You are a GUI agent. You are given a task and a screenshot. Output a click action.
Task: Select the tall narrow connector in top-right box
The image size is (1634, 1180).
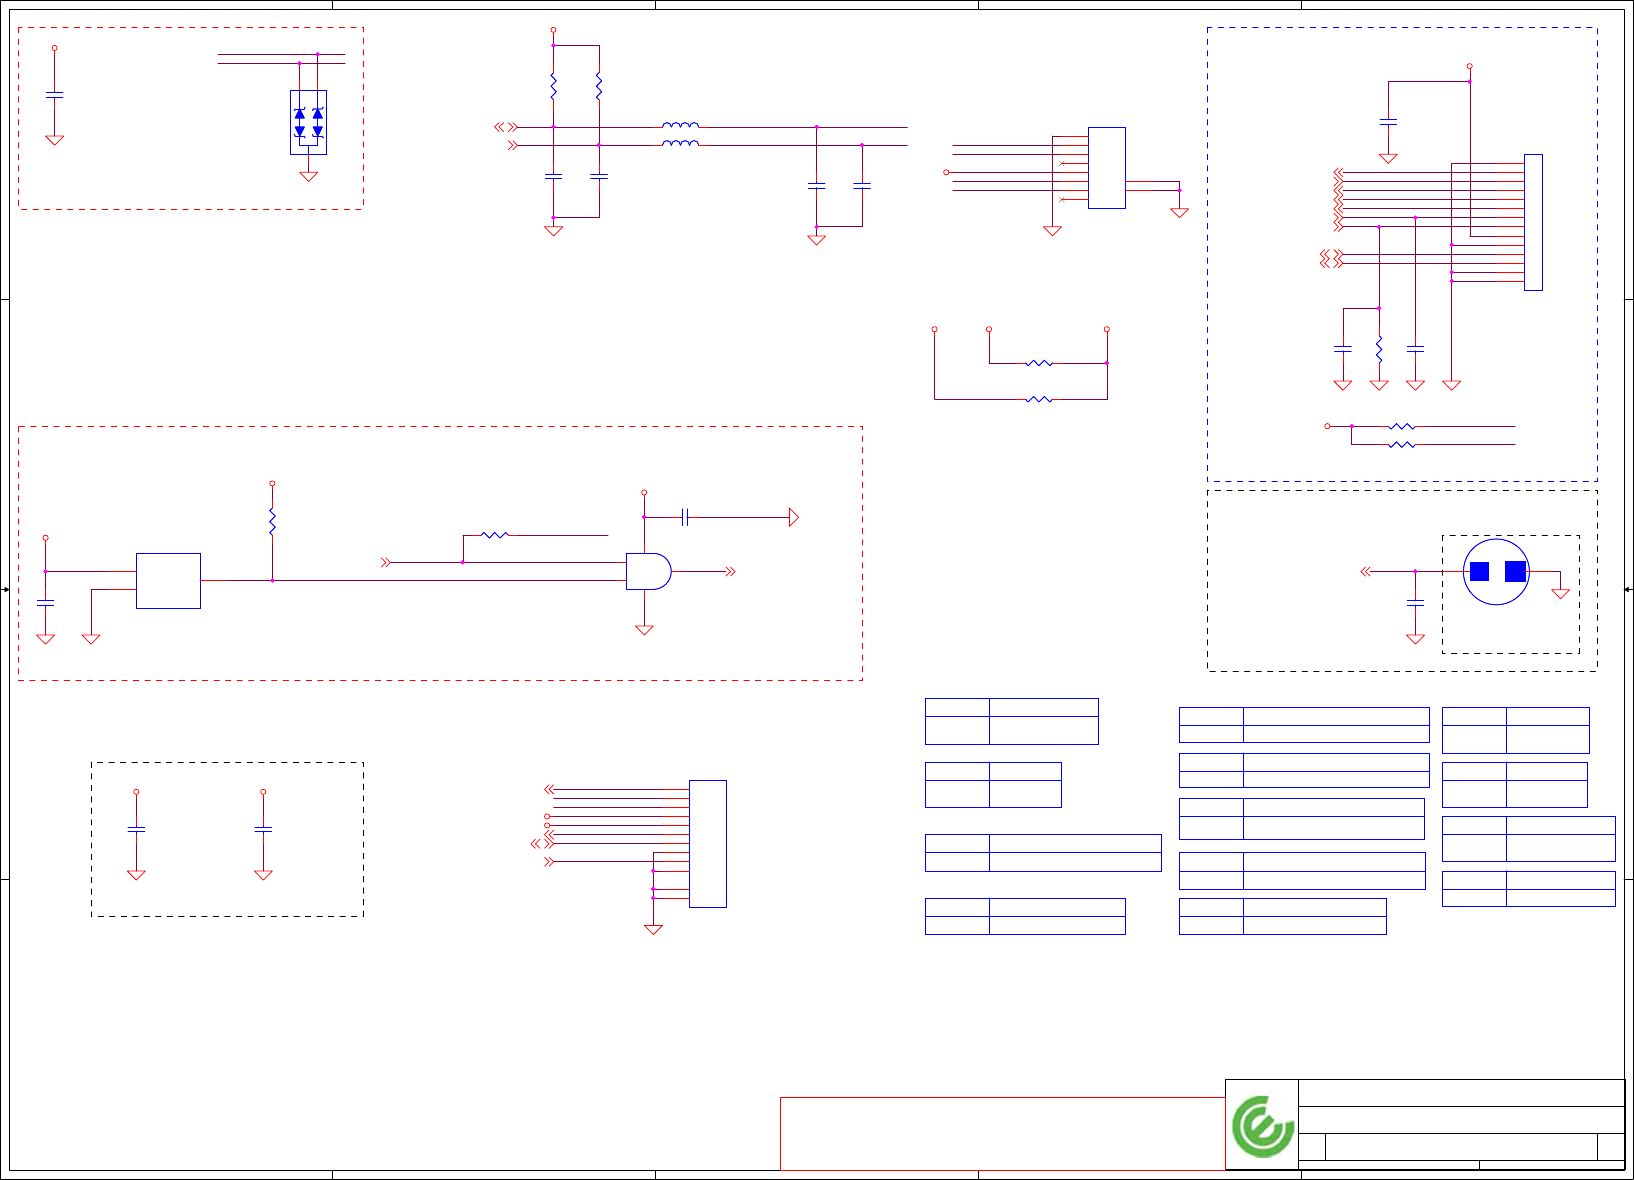pos(1533,222)
